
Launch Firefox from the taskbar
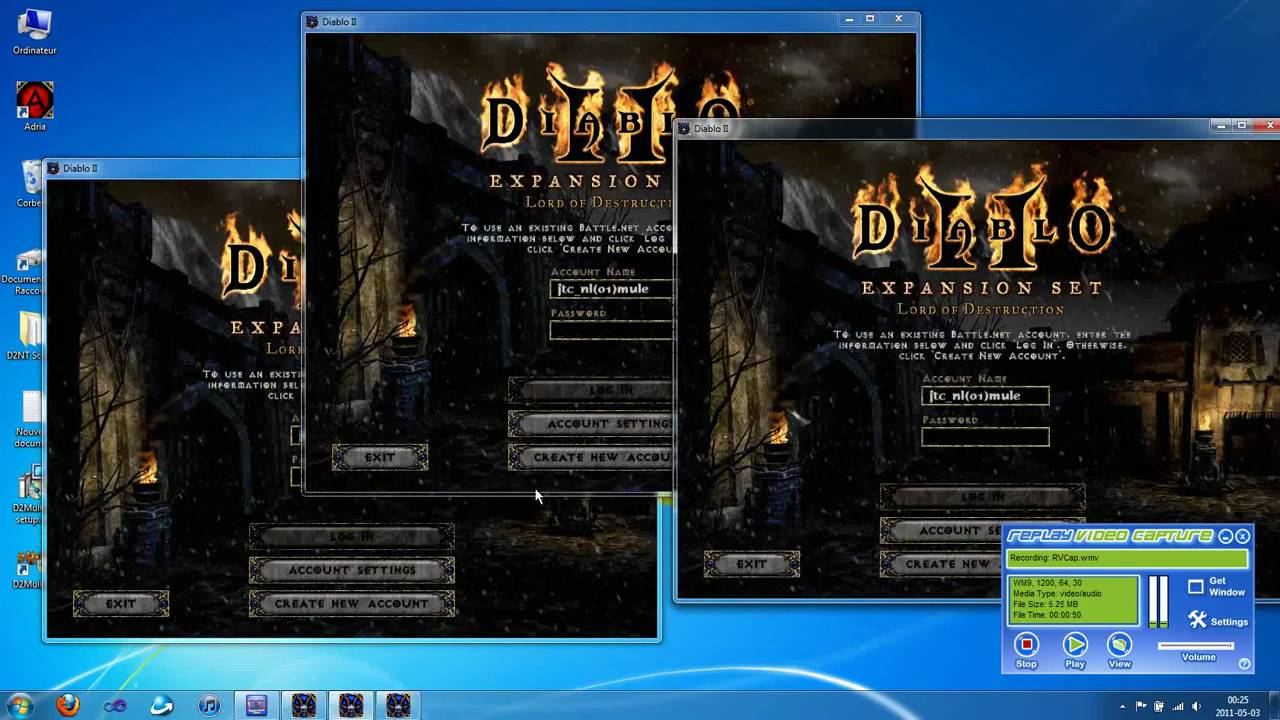click(67, 705)
